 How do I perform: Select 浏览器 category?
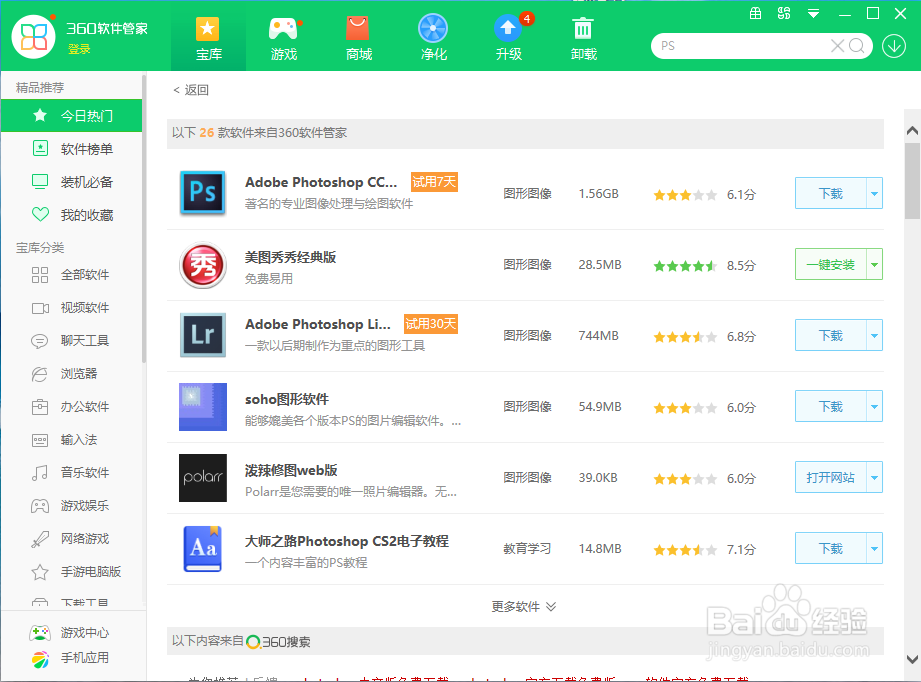click(x=72, y=373)
